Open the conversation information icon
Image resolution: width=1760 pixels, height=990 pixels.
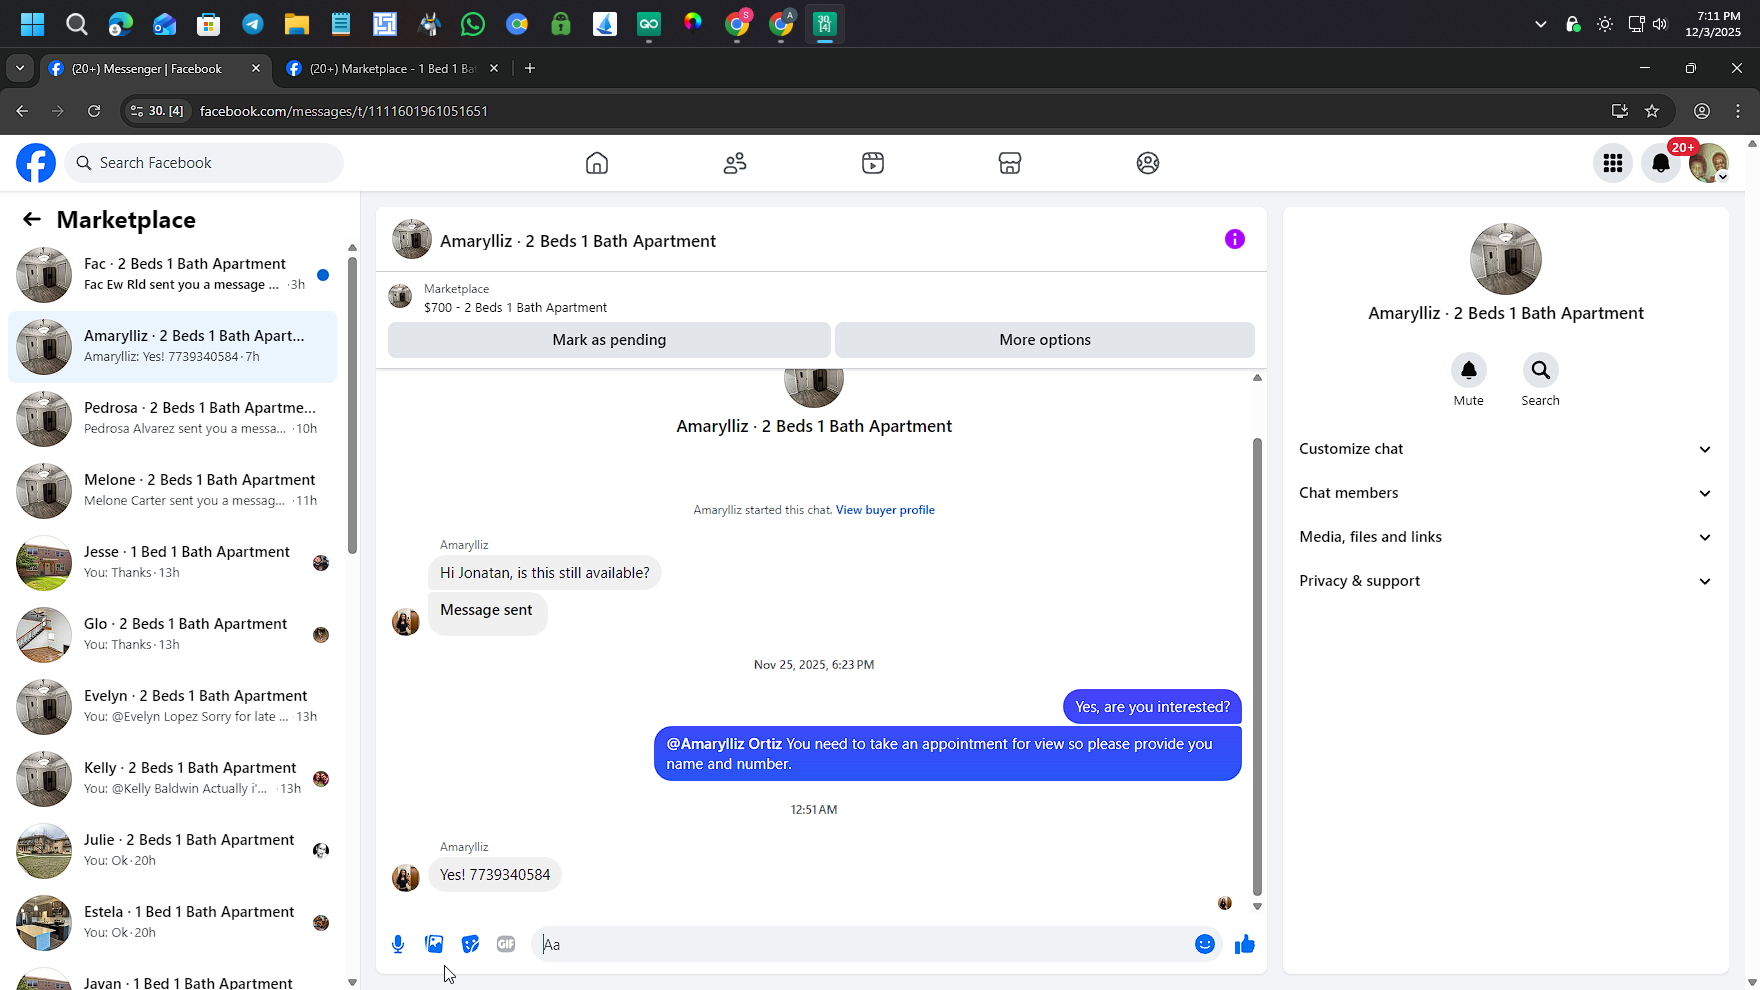(1235, 239)
